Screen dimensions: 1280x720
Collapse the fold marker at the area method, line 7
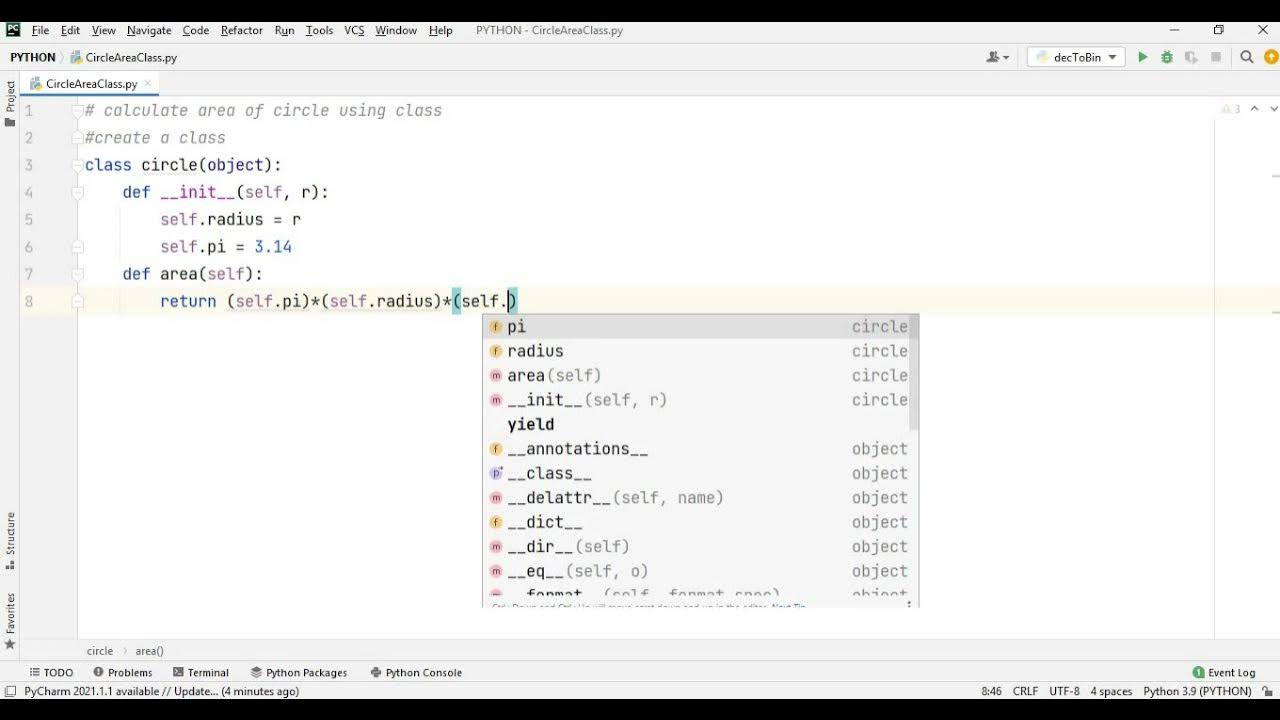point(77,274)
